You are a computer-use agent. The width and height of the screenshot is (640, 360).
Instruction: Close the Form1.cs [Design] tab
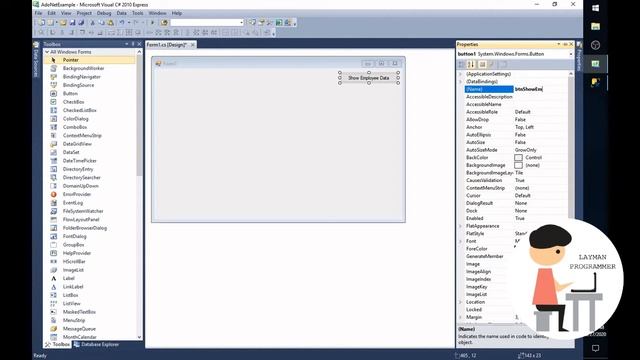coord(193,45)
